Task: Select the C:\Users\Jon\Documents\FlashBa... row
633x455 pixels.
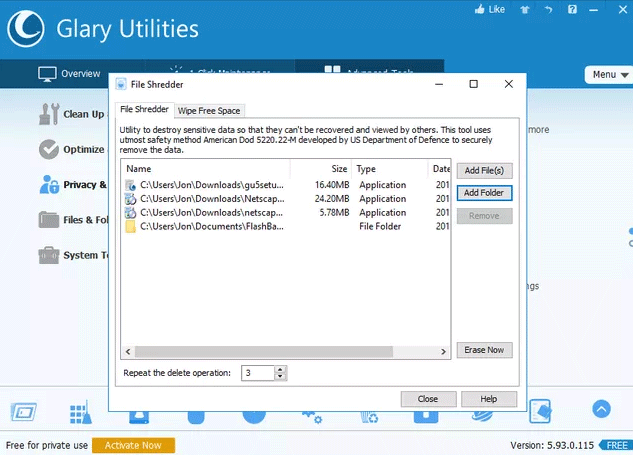Action: [286, 226]
